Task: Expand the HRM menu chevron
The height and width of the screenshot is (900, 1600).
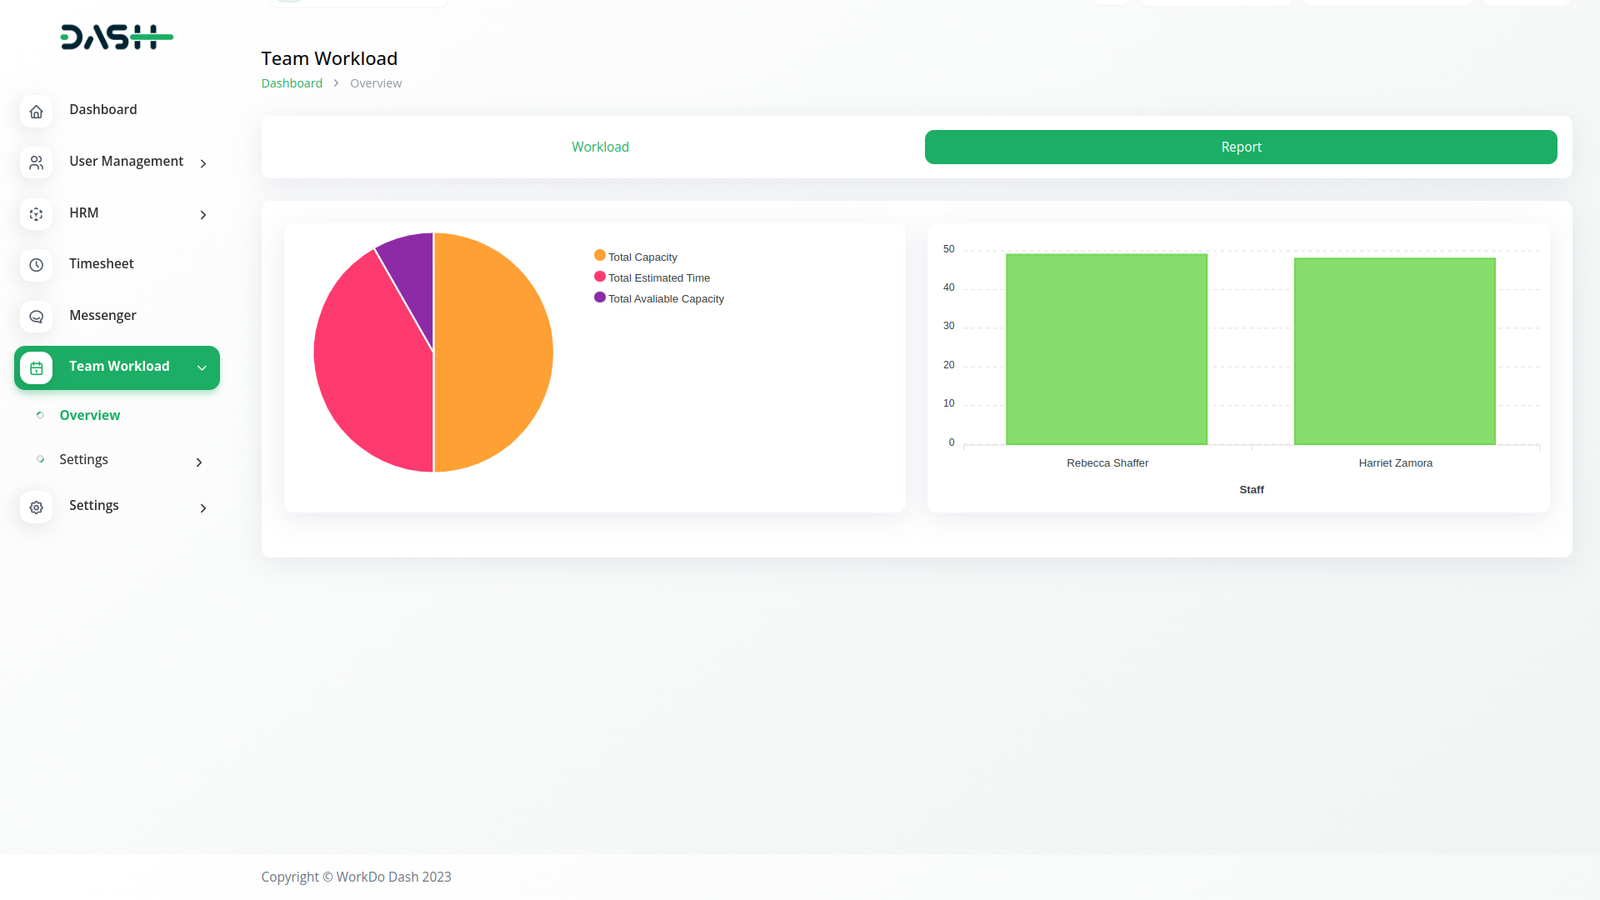Action: (x=203, y=215)
